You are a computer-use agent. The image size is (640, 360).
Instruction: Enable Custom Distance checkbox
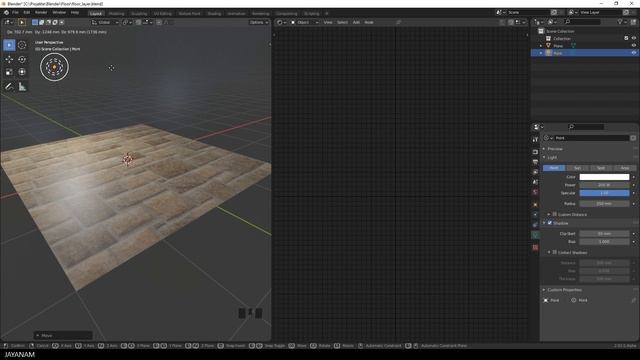tap(555, 214)
